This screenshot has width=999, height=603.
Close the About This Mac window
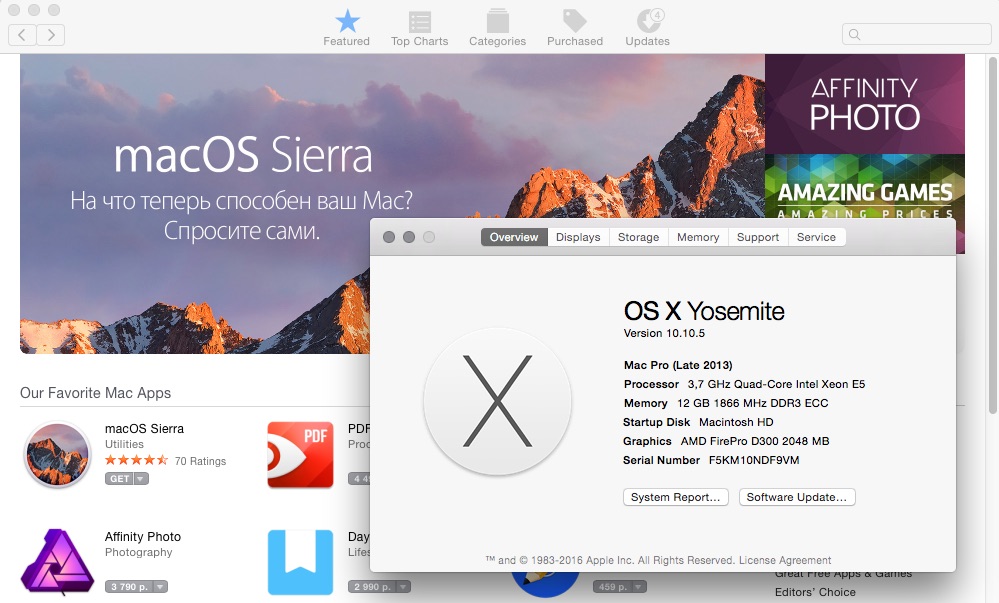tap(389, 237)
